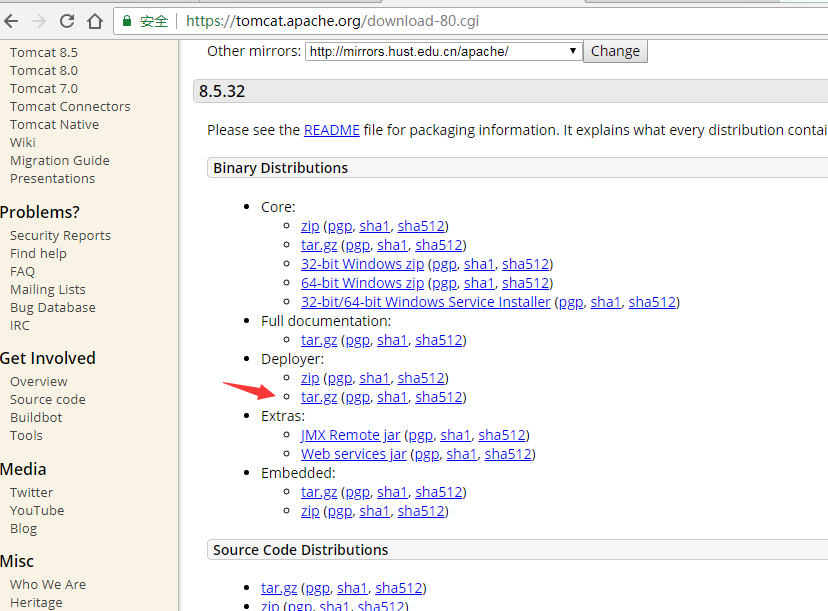Open the sha512 link for Core zip
This screenshot has height=611, width=828.
coord(421,226)
